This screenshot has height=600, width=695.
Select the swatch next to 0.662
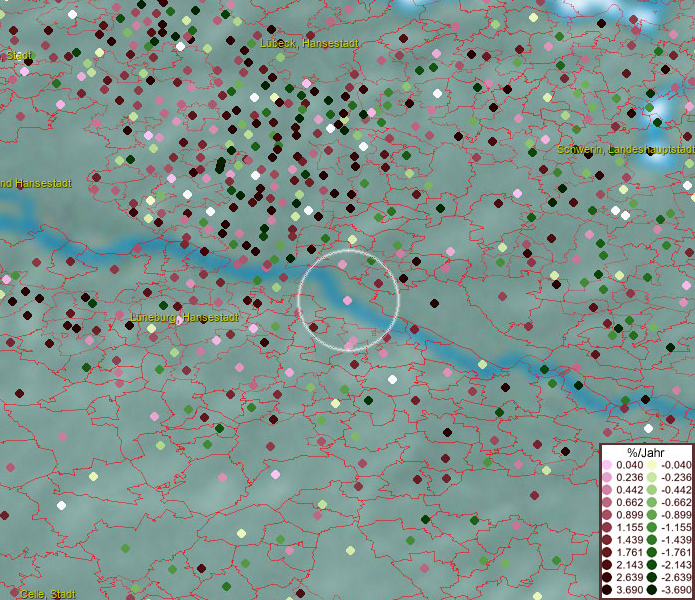(607, 503)
